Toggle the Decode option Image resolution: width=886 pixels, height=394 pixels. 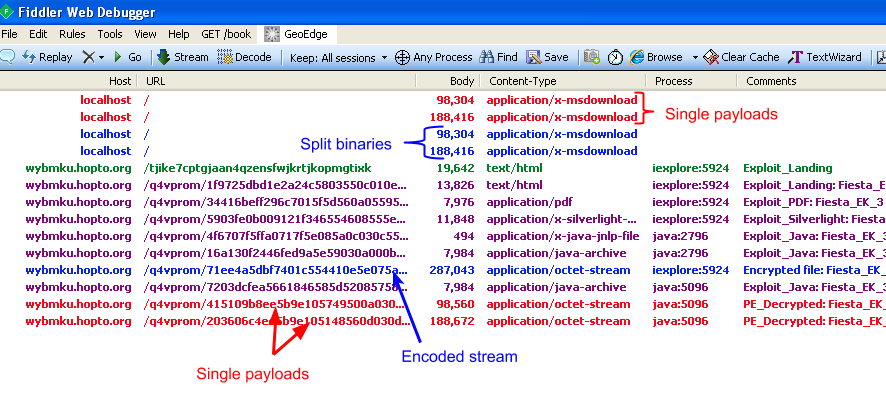click(x=245, y=57)
